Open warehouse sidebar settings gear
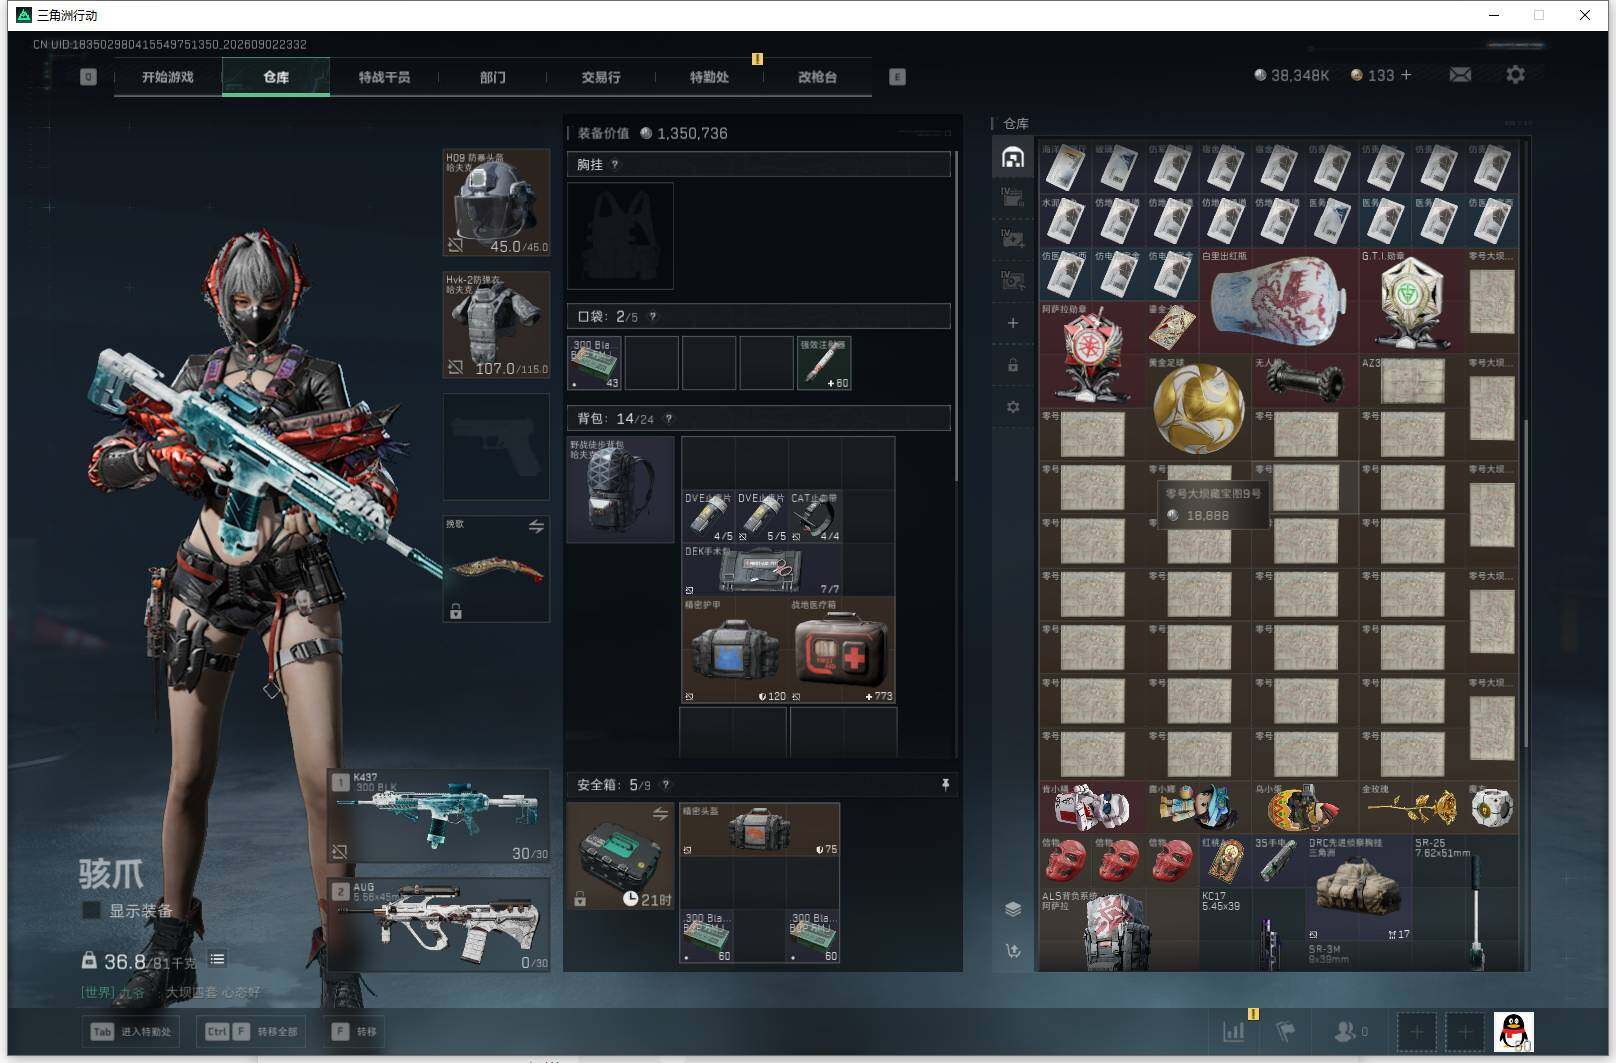Viewport: 1616px width, 1063px height. pyautogui.click(x=1013, y=407)
